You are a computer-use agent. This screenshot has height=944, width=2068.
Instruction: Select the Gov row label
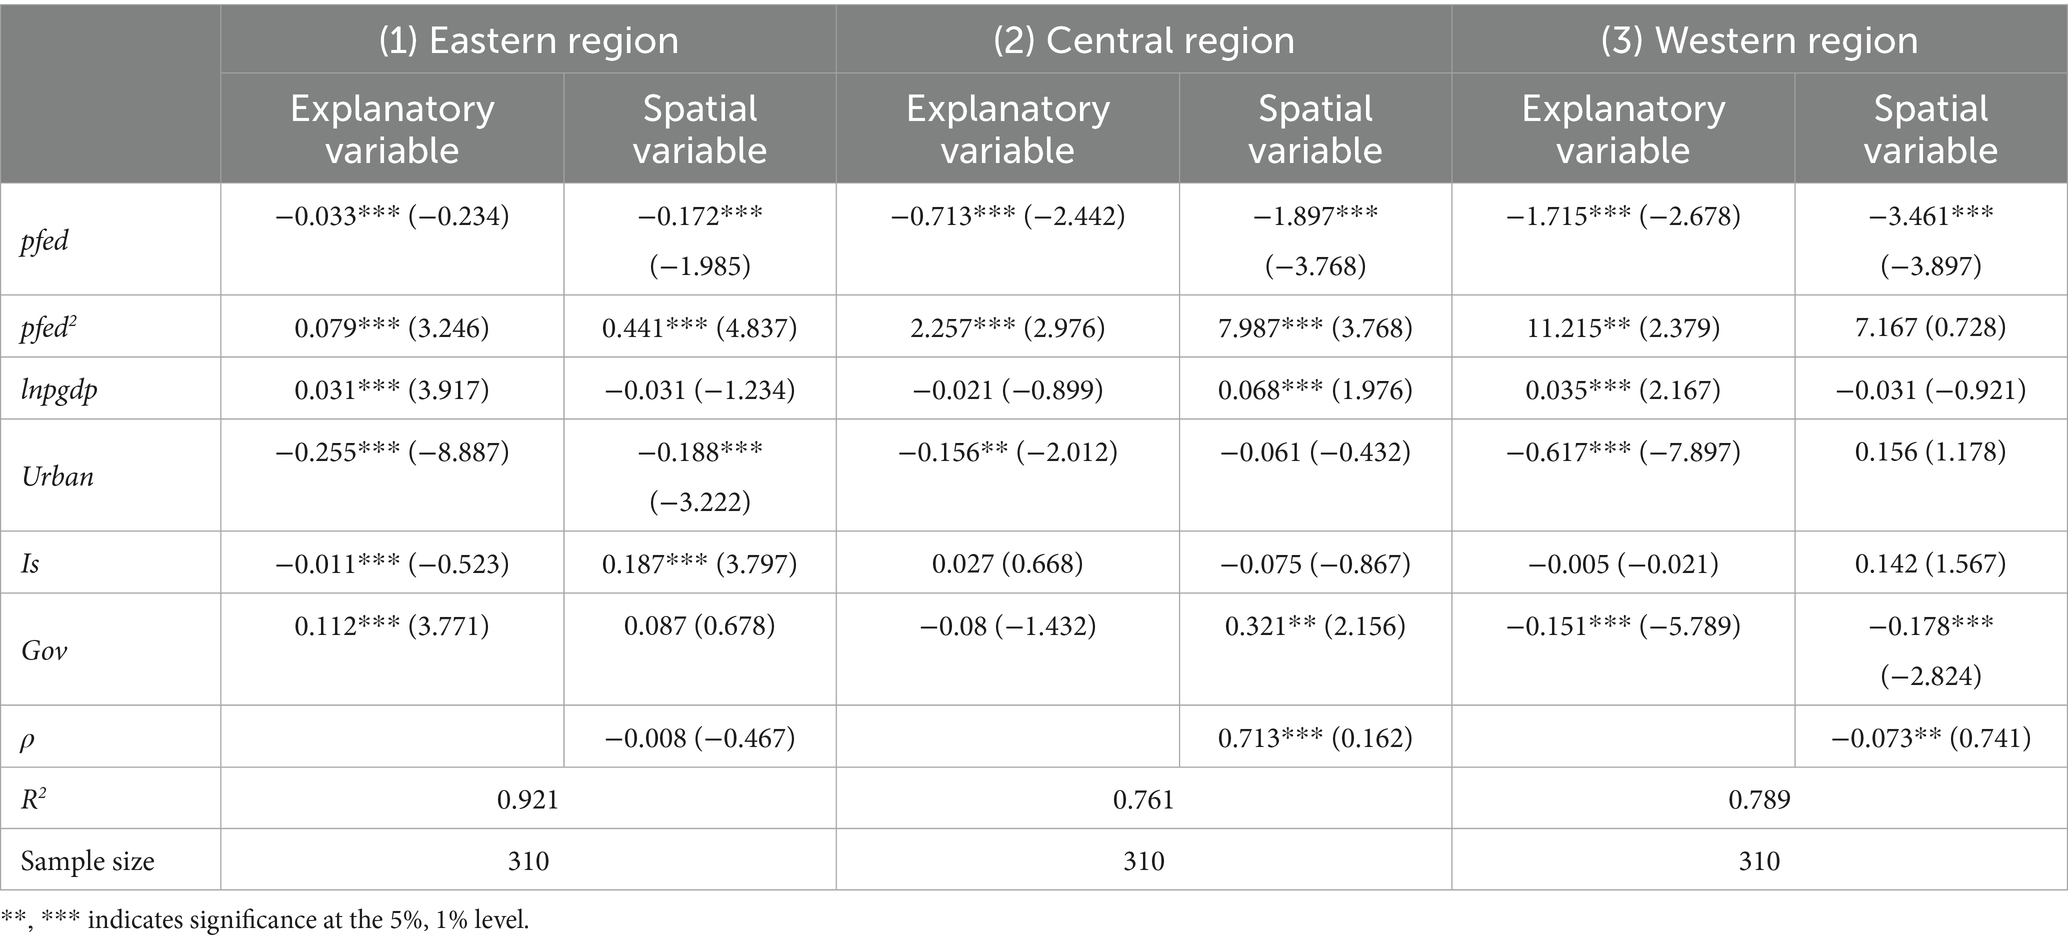click(44, 651)
